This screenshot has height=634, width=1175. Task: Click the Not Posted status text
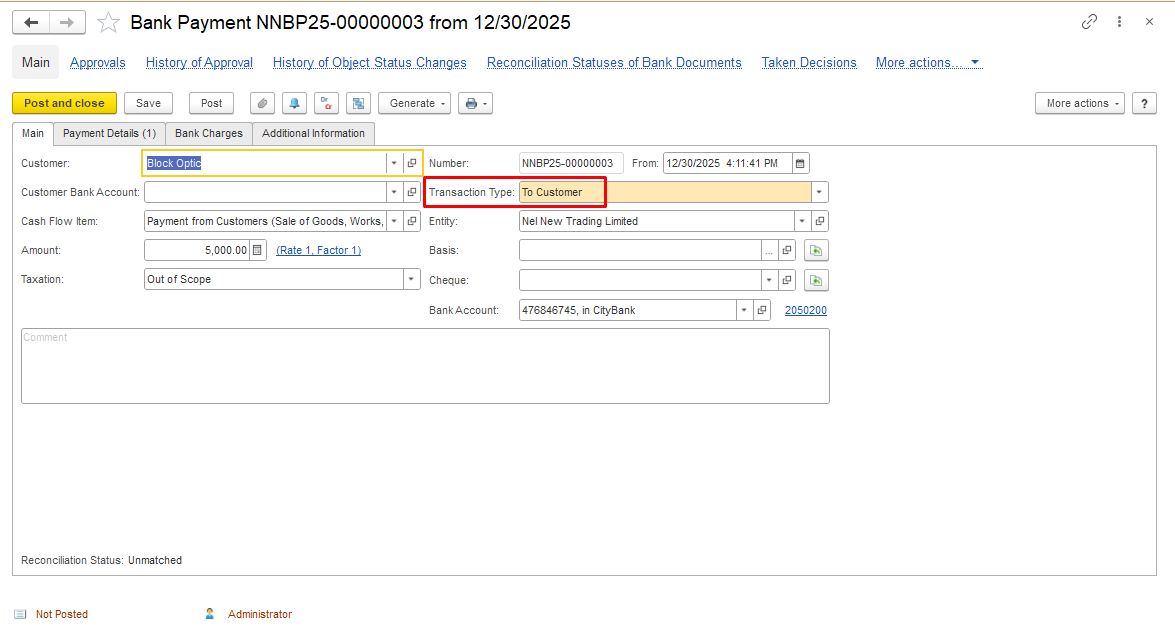point(61,615)
